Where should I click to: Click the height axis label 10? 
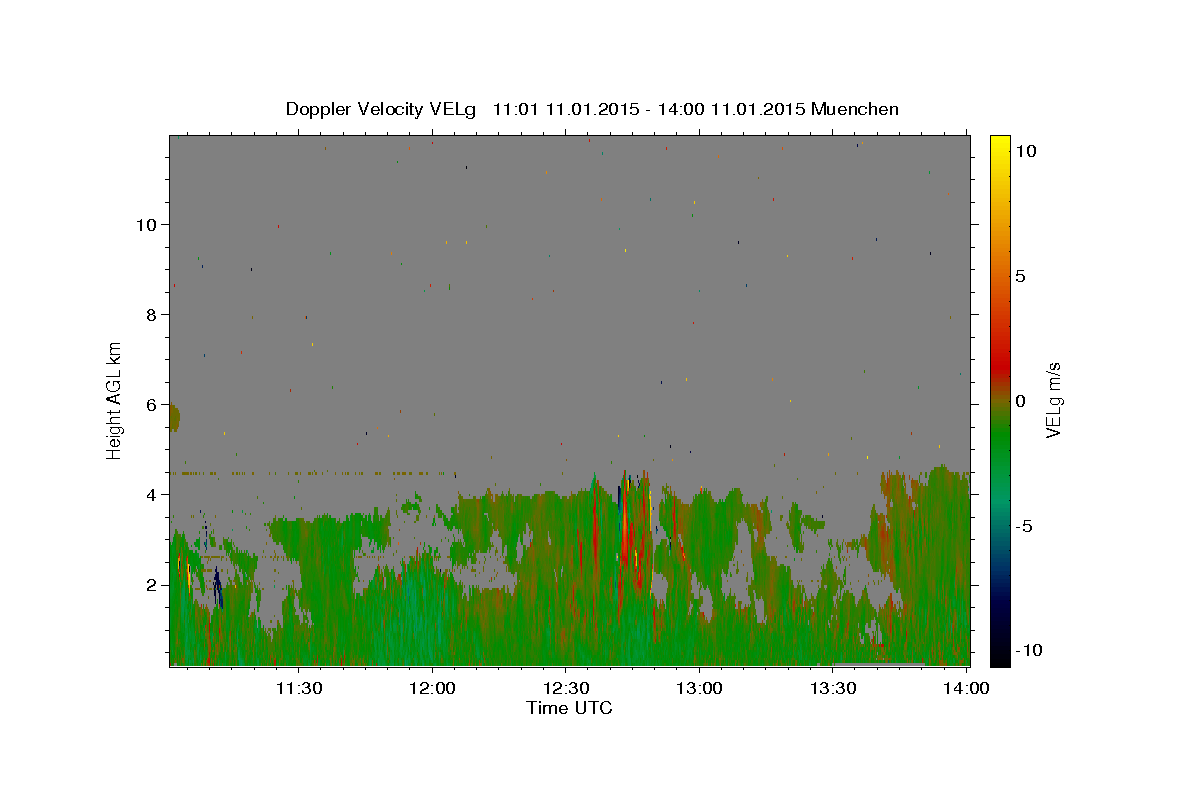click(146, 225)
